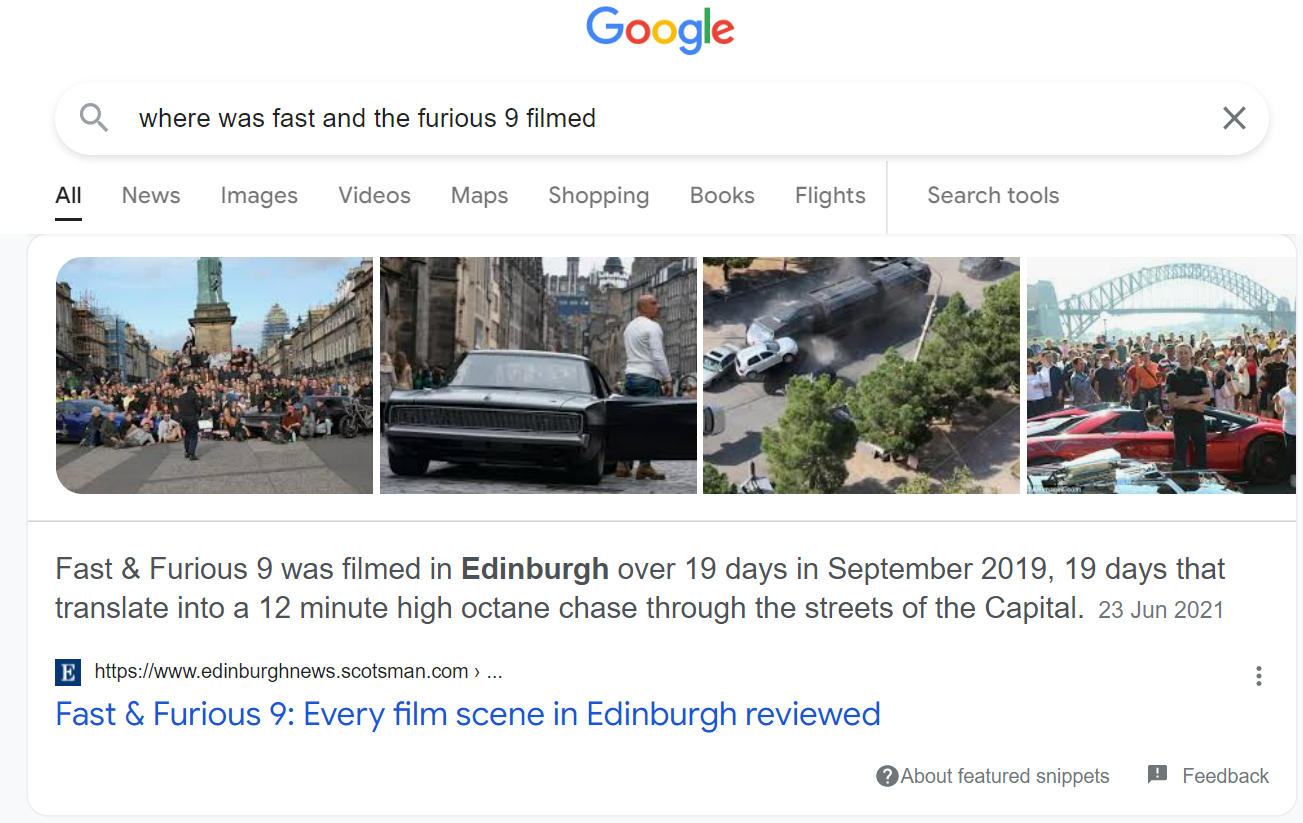
Task: Click the Feedback link
Action: [x=1225, y=776]
